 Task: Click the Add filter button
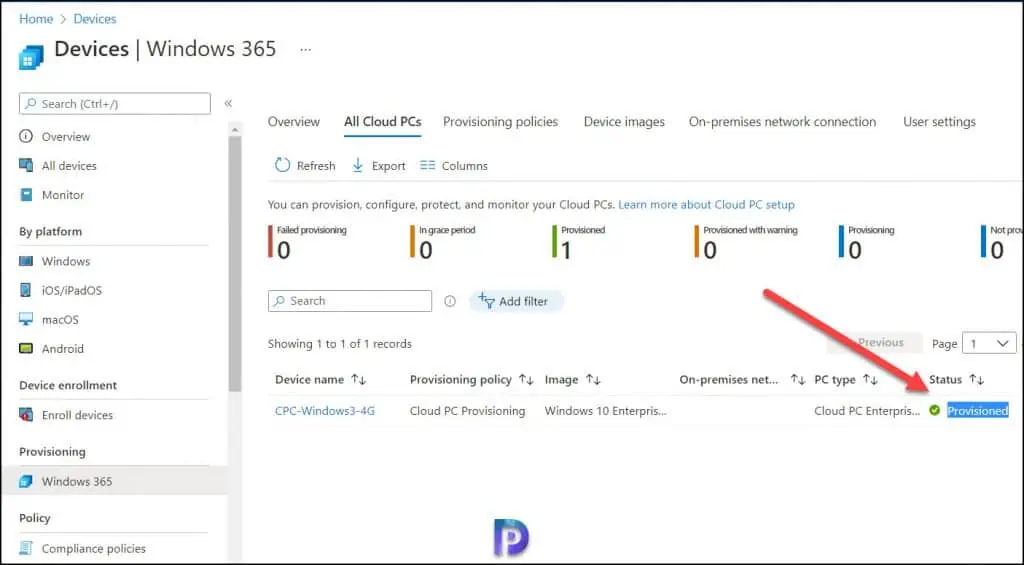[x=516, y=301]
